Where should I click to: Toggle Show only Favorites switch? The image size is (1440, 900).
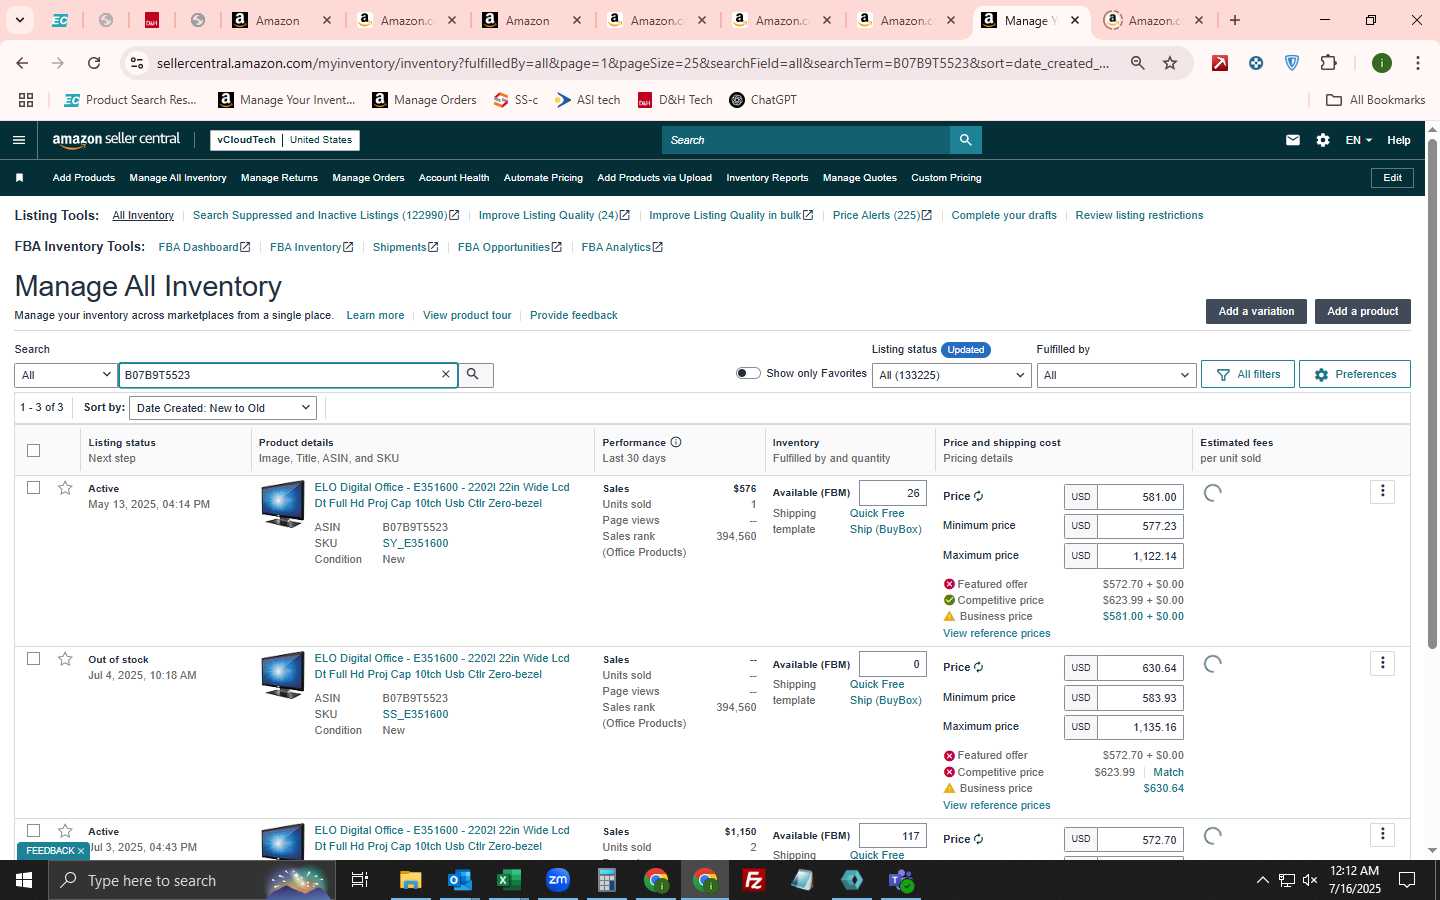coord(748,373)
